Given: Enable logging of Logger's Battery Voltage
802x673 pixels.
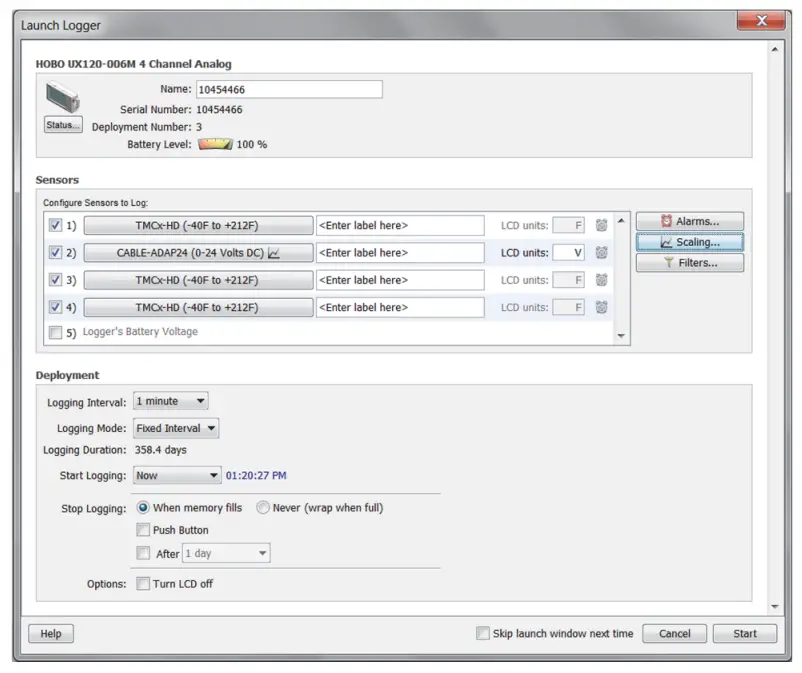Looking at the screenshot, I should pyautogui.click(x=56, y=333).
